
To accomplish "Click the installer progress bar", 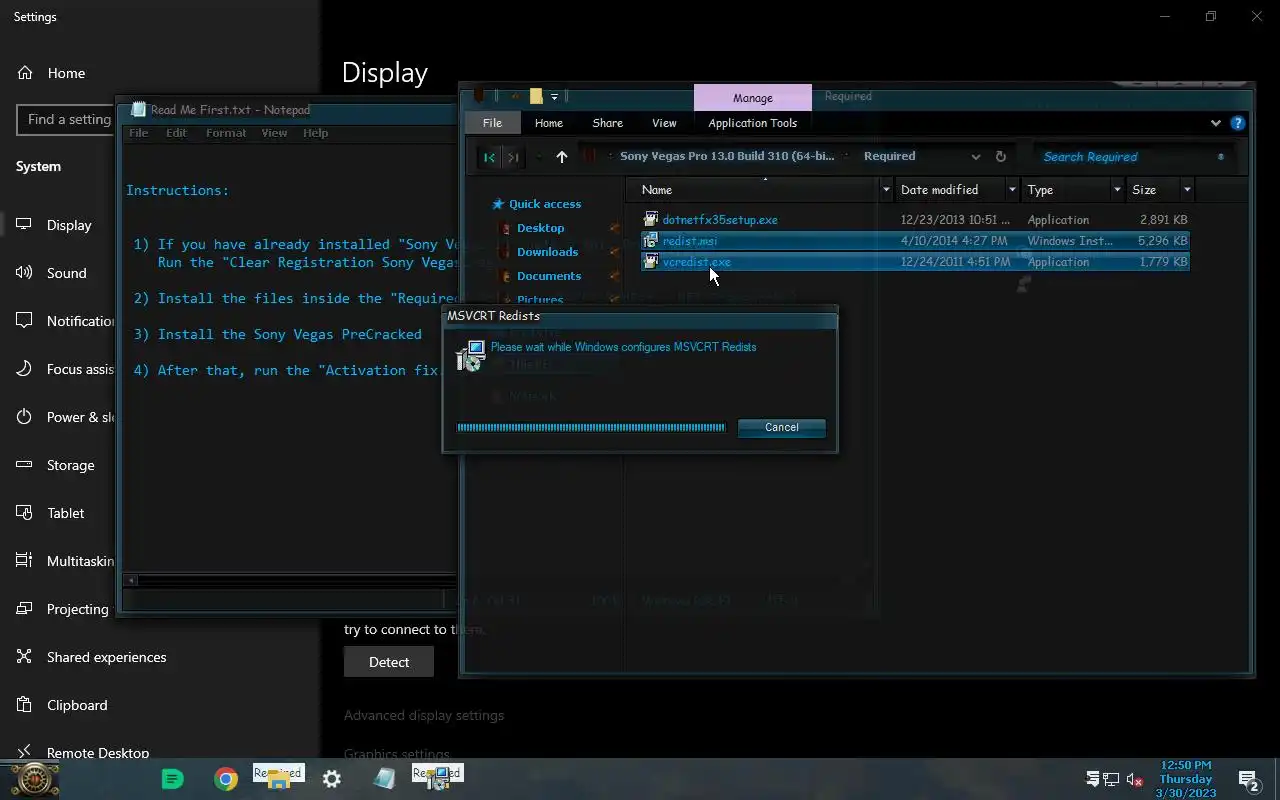I will pos(592,427).
